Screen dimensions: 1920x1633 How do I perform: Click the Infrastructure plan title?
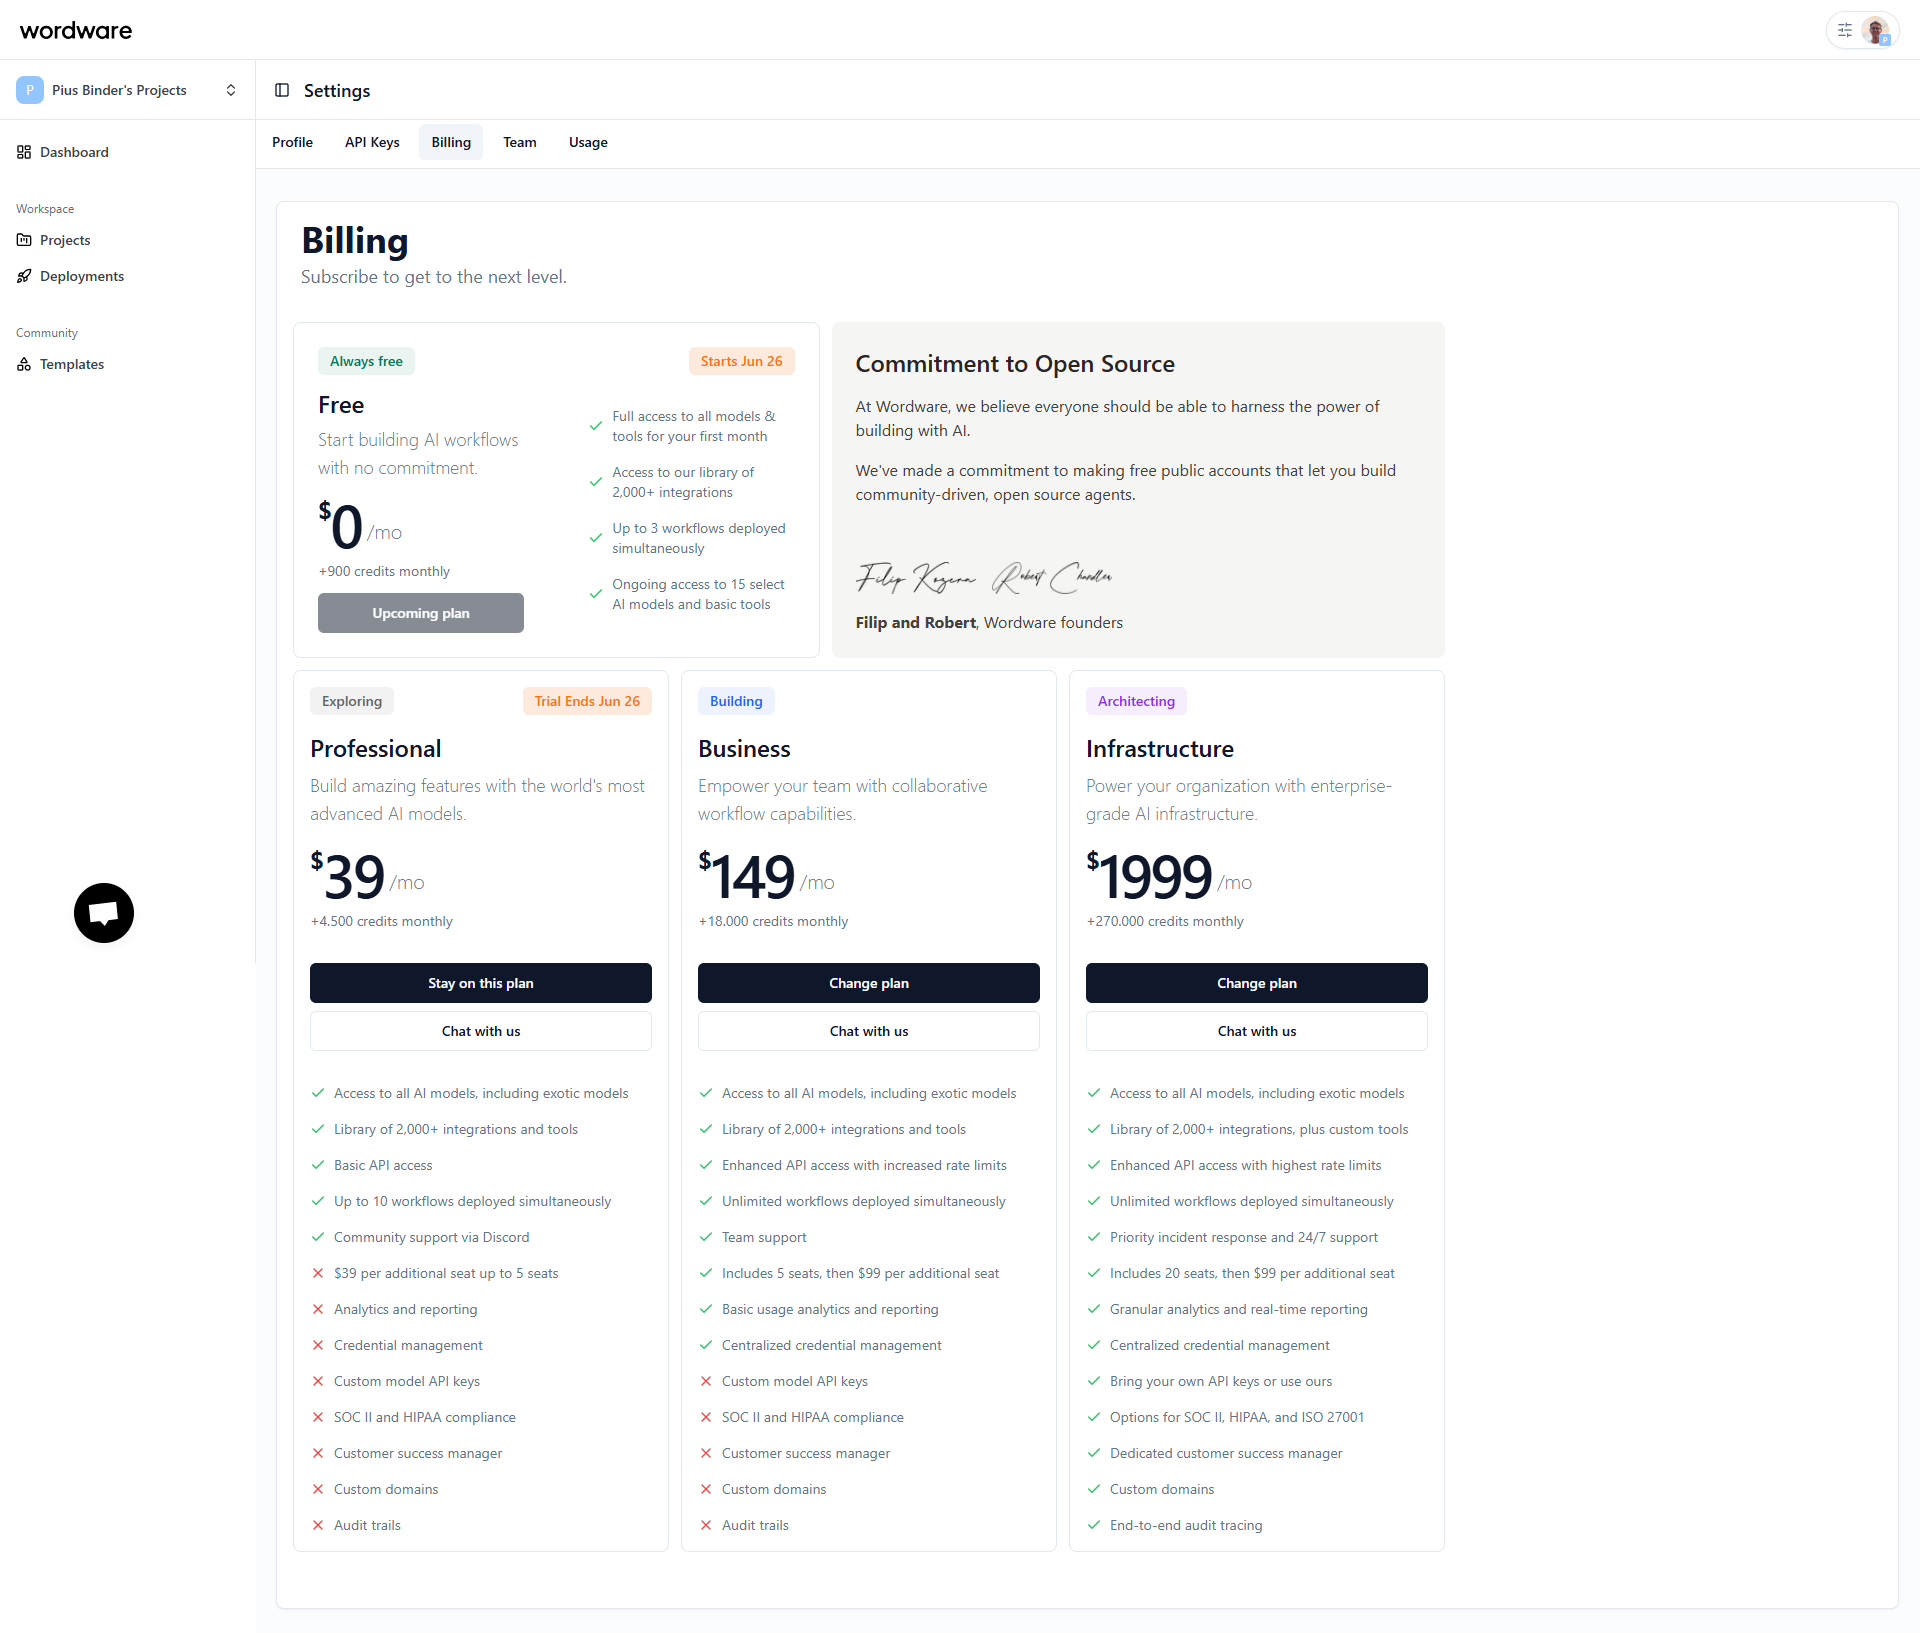click(x=1160, y=749)
